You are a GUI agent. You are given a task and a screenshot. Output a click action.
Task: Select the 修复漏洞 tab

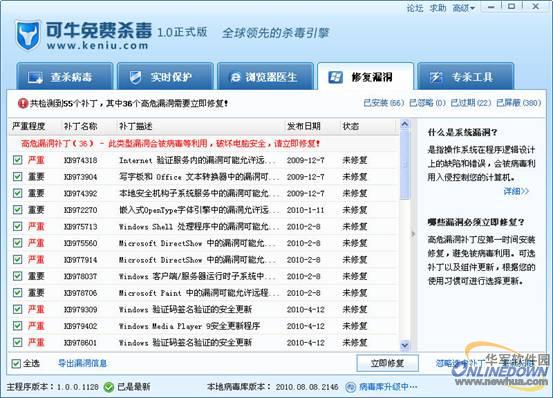(365, 76)
